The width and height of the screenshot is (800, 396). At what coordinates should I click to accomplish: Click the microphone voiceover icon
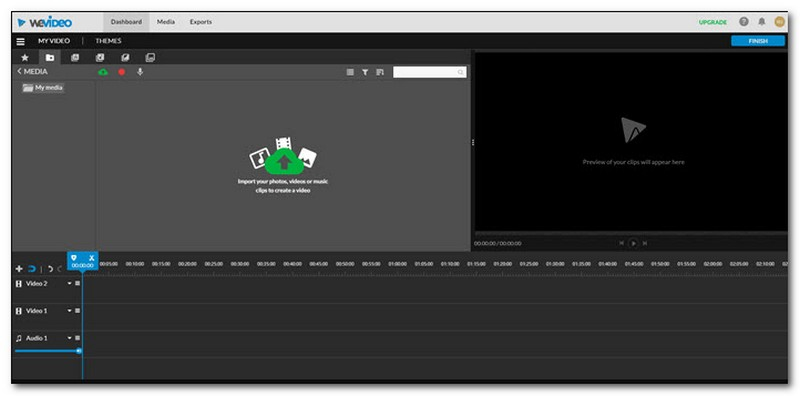pos(140,72)
